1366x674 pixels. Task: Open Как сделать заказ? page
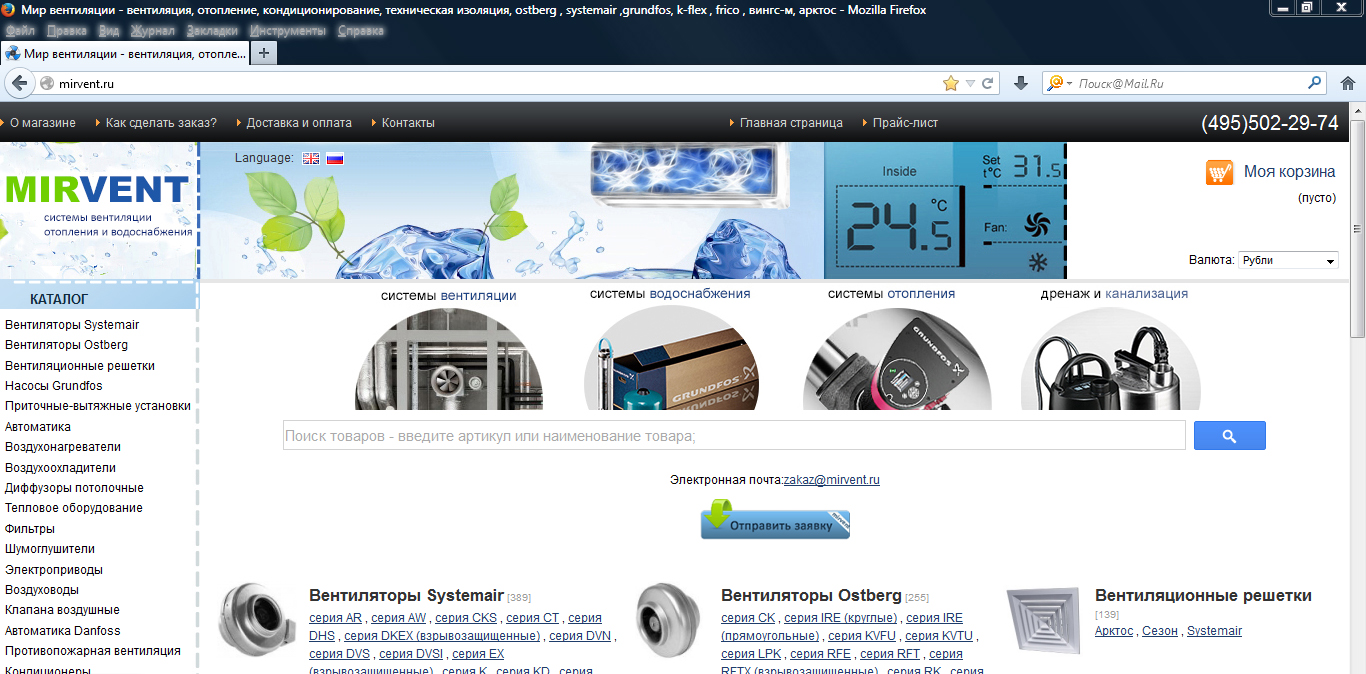click(161, 123)
